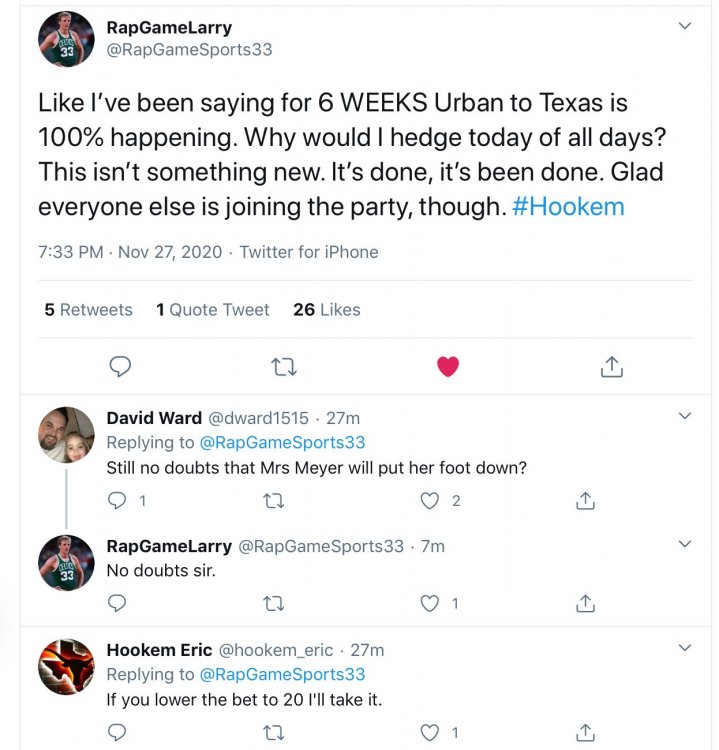Show the 26 Likes list
Viewport: 719px width, 750px height.
tap(326, 310)
